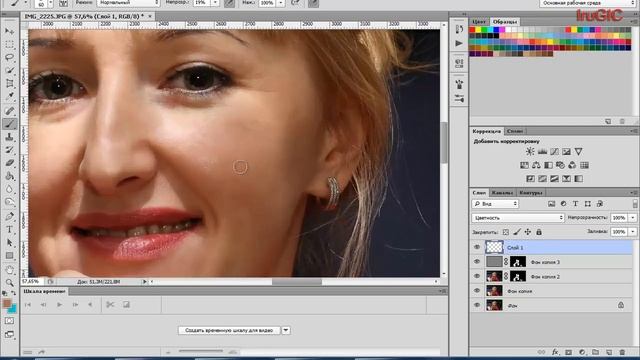Select the Pen tool
This screenshot has height=360, width=640.
[x=9, y=216]
